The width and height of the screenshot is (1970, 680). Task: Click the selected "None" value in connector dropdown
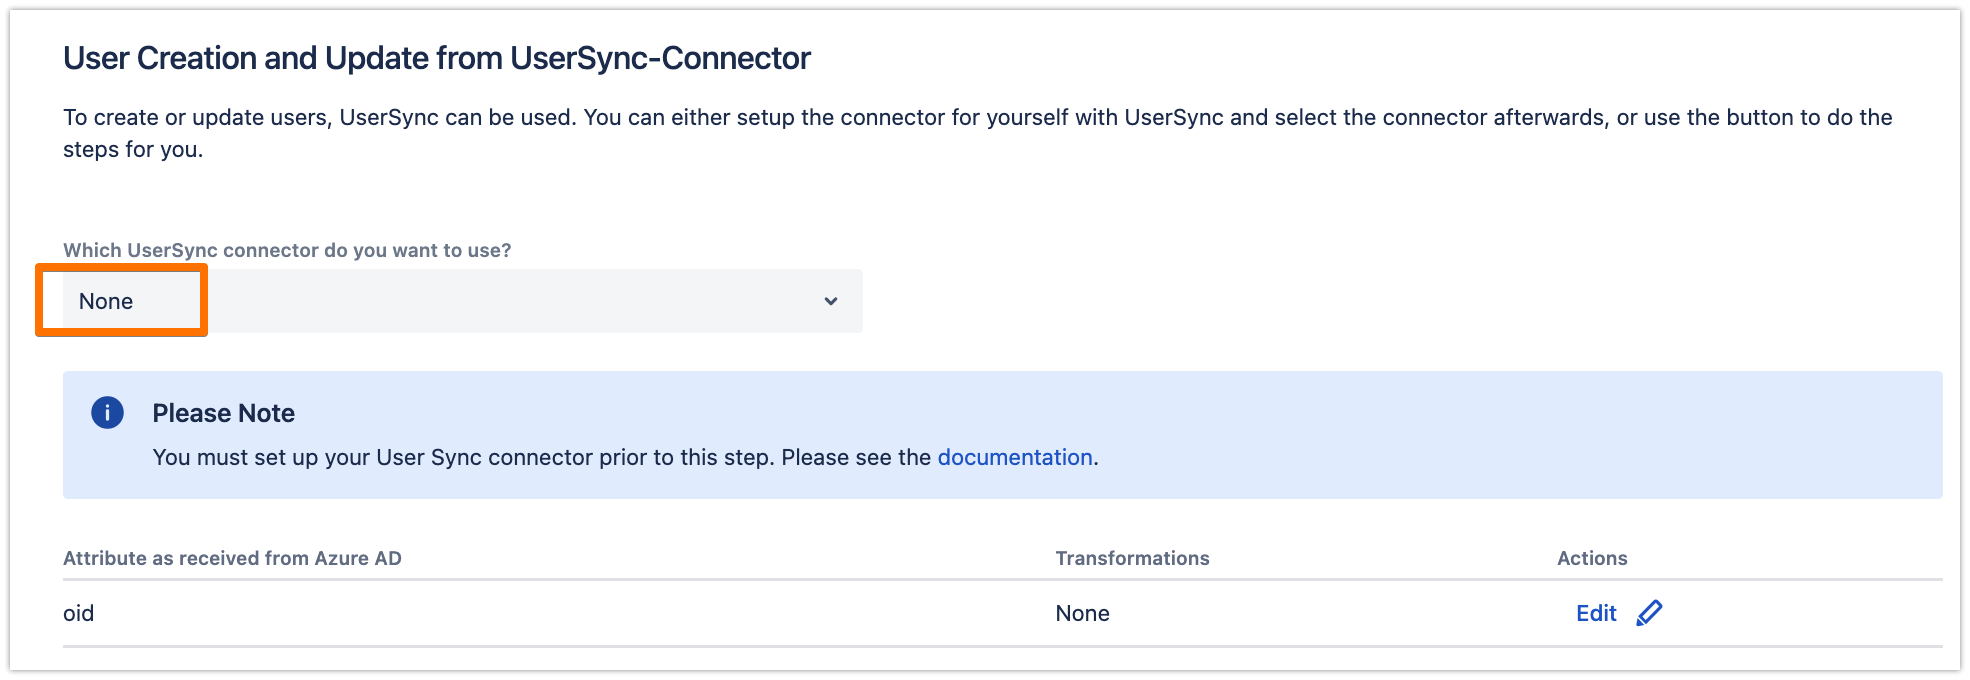106,301
